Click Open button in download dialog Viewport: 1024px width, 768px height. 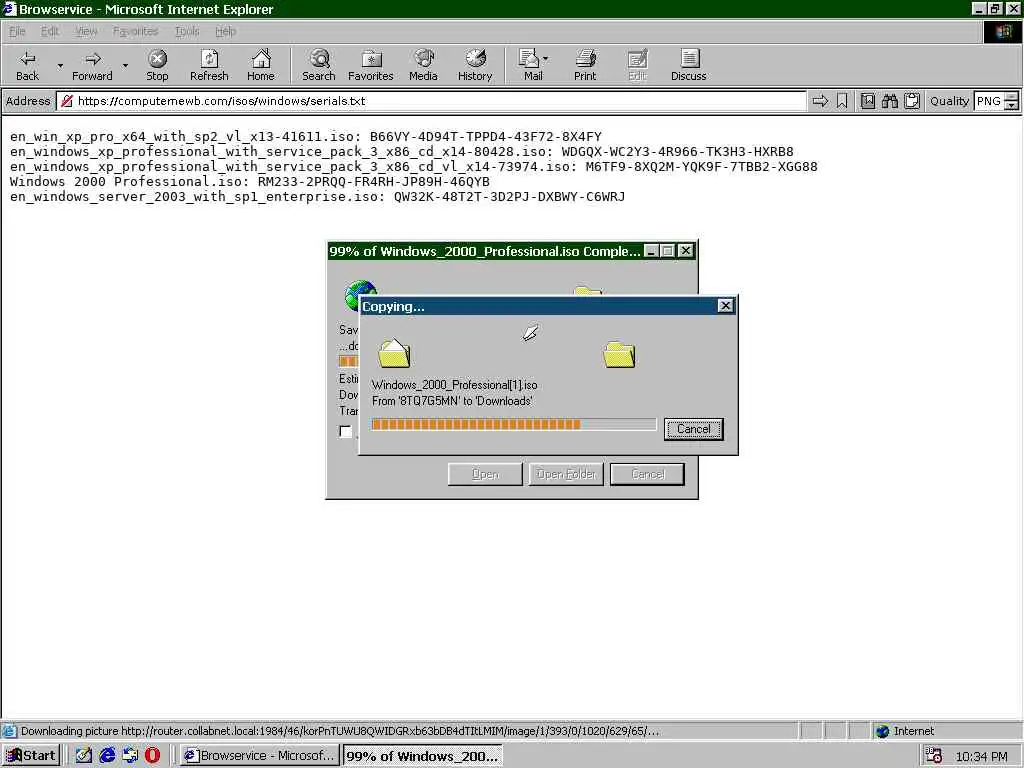click(x=485, y=474)
